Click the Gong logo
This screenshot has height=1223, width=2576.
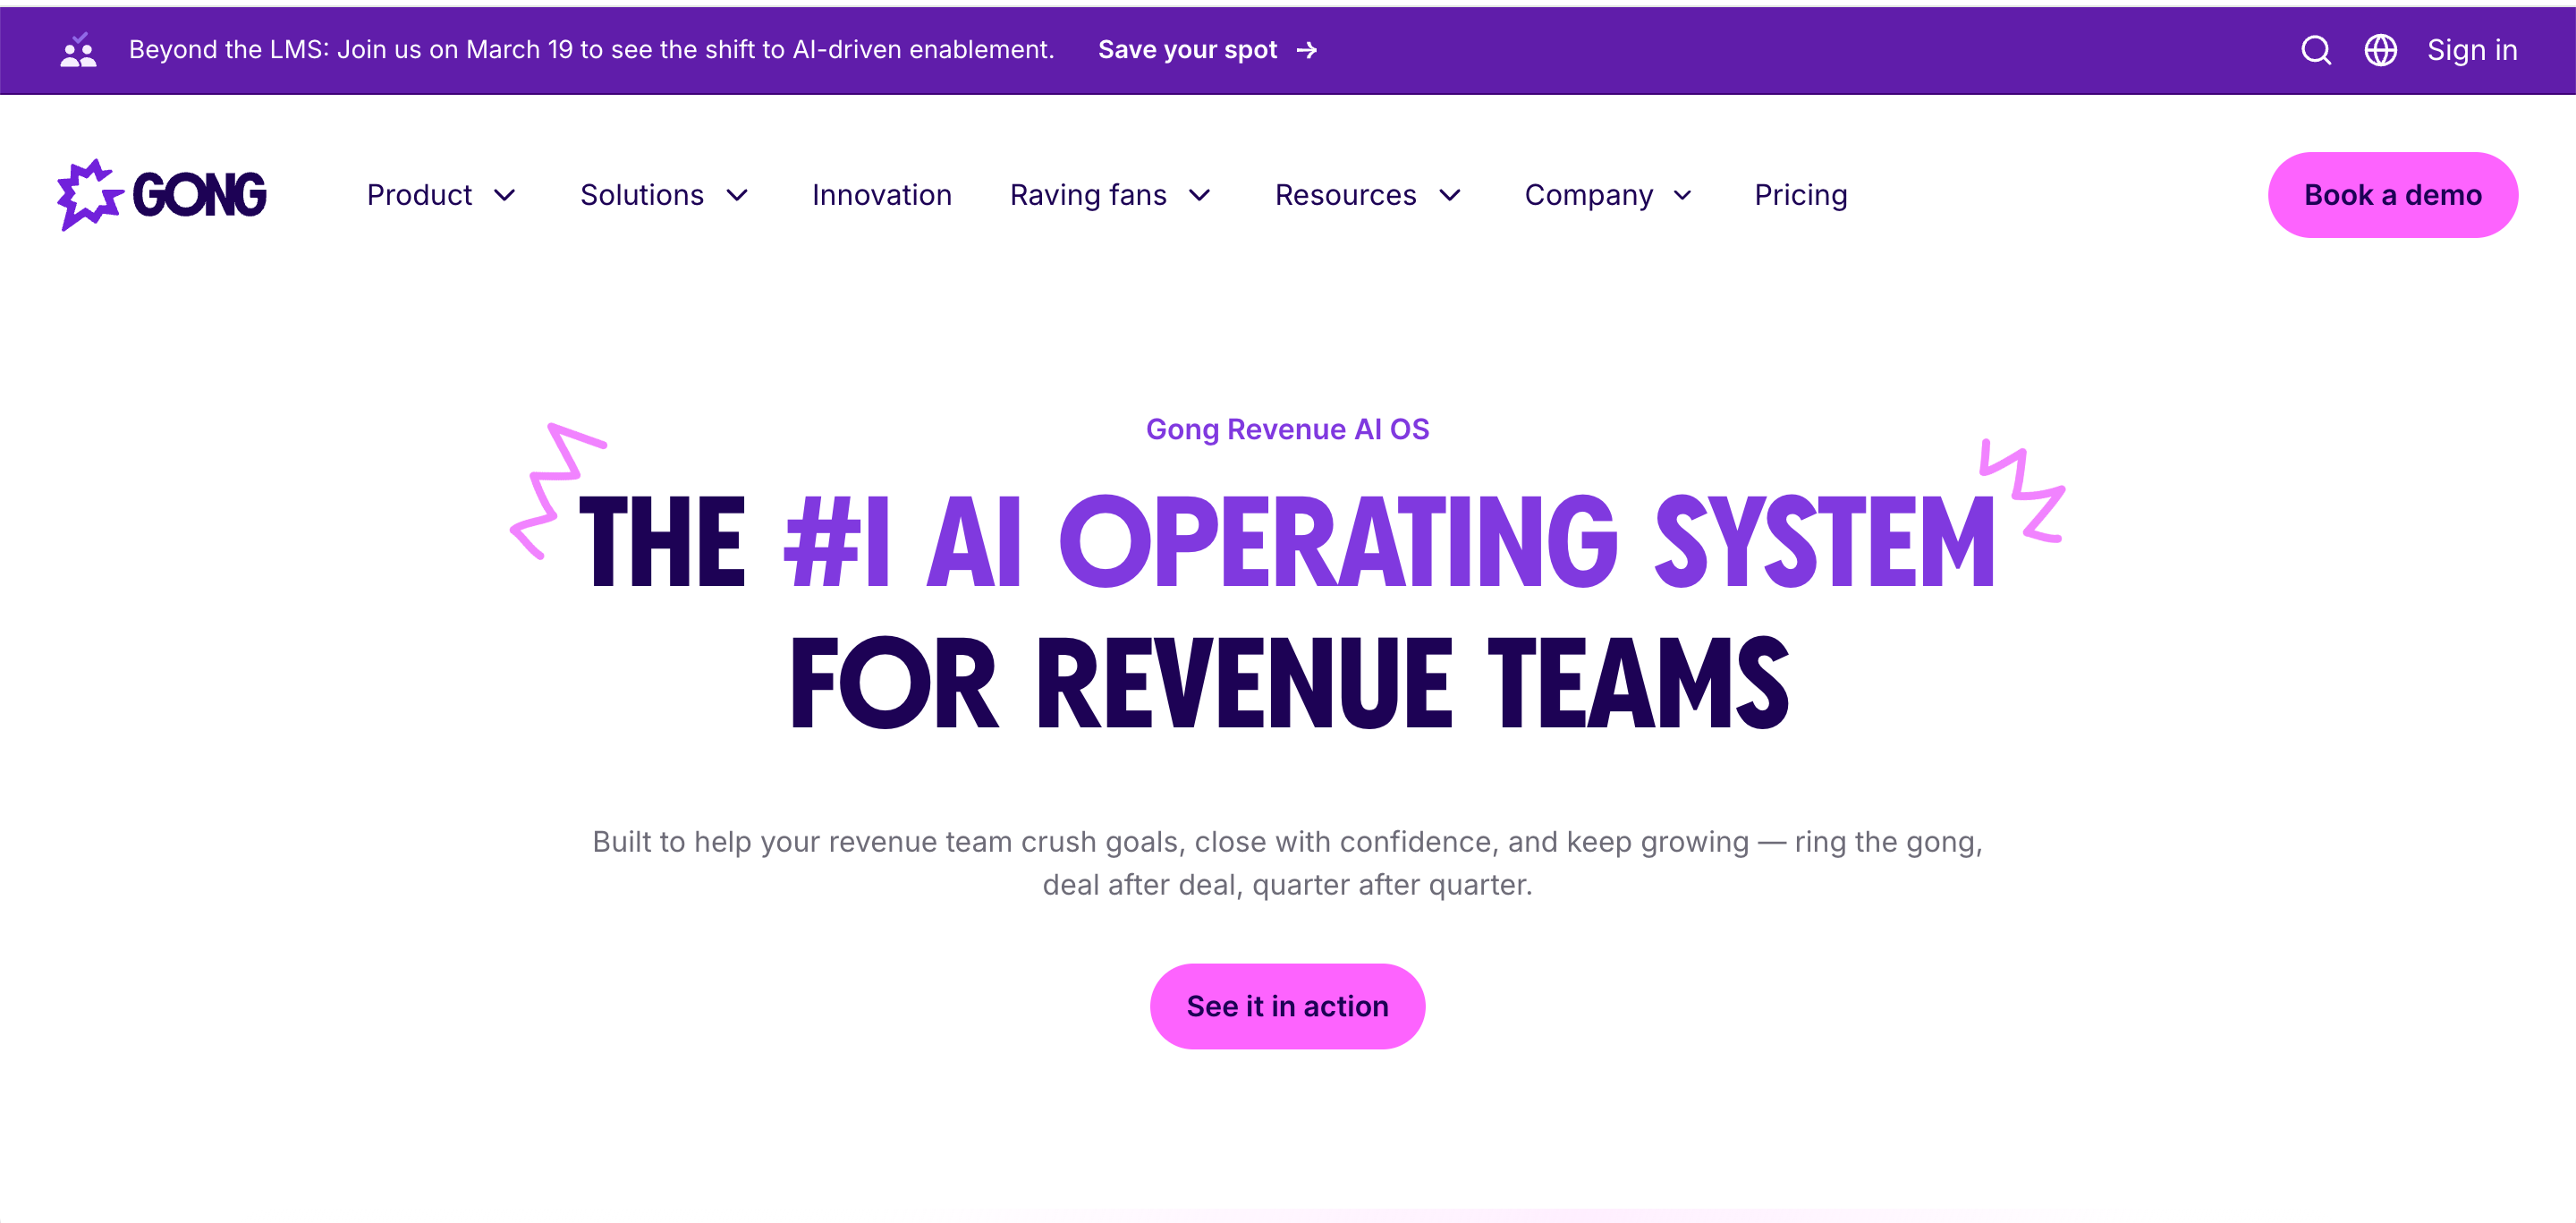coord(162,194)
